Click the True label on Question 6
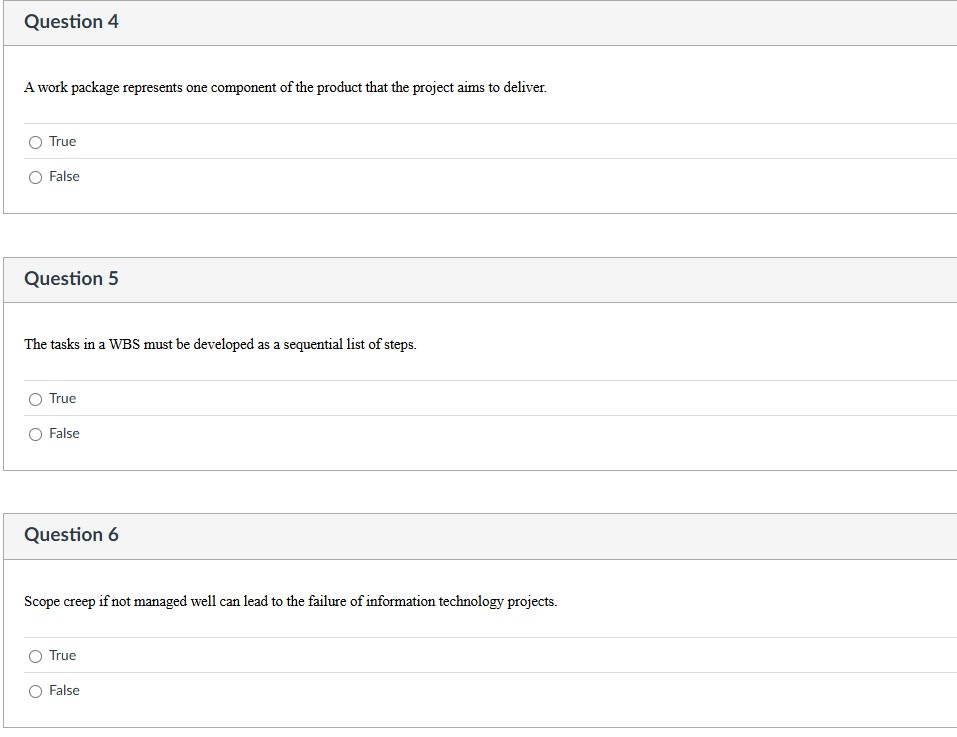957x737 pixels. pyautogui.click(x=63, y=655)
